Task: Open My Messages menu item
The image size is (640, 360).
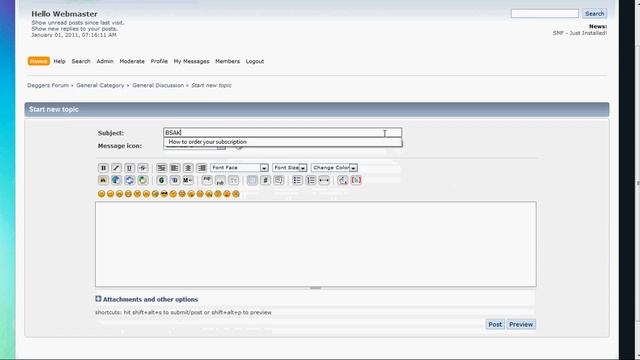Action: click(191, 61)
